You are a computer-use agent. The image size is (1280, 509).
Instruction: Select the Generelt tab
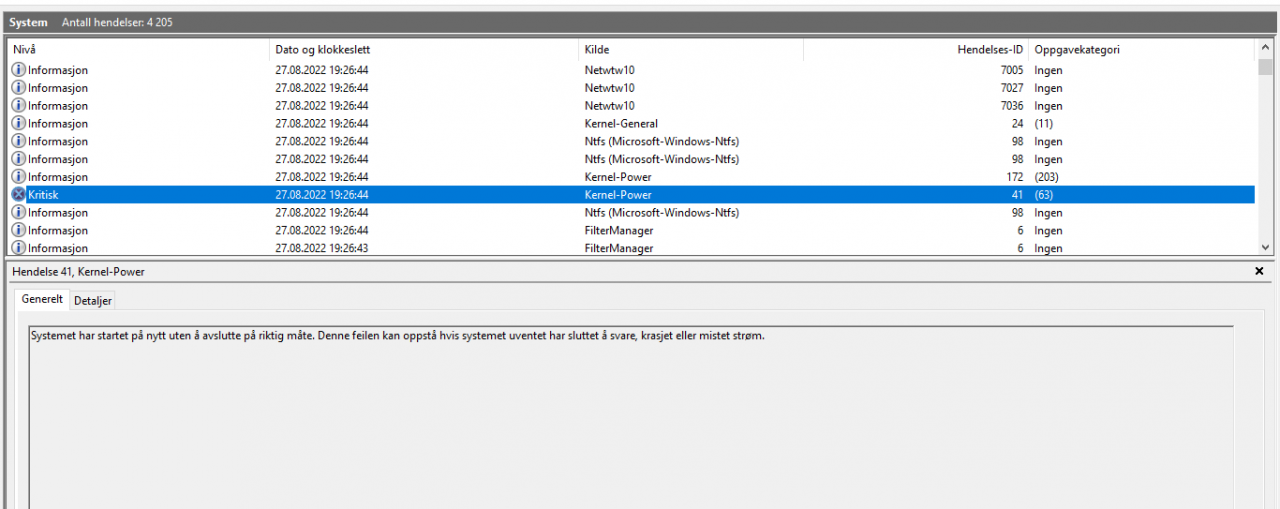pos(42,299)
